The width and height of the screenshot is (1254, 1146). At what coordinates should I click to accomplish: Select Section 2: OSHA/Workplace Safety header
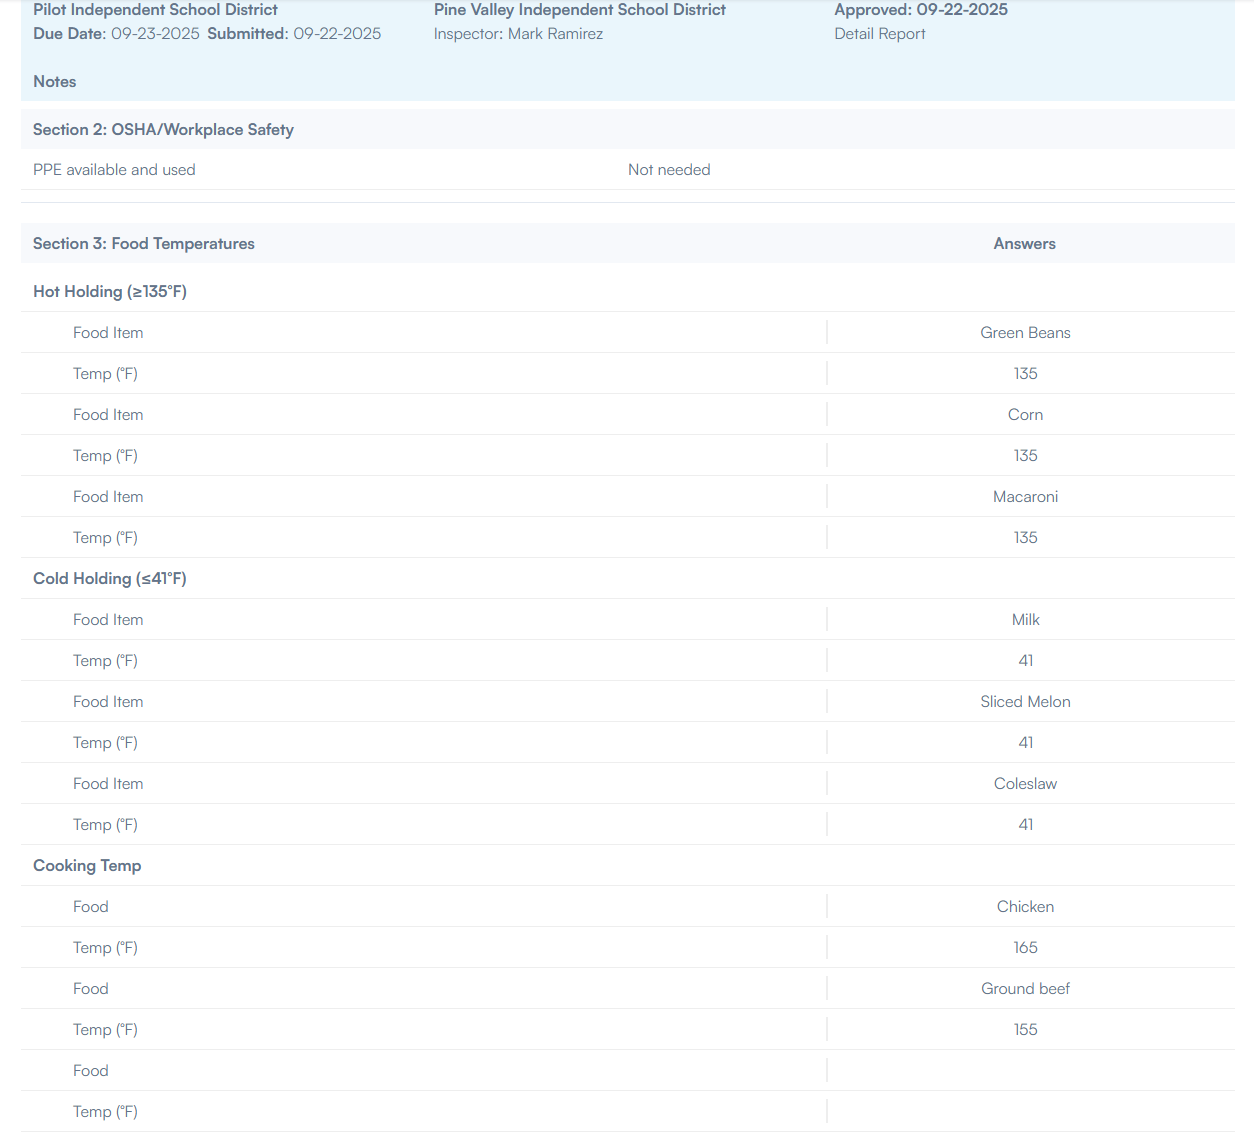[163, 130]
